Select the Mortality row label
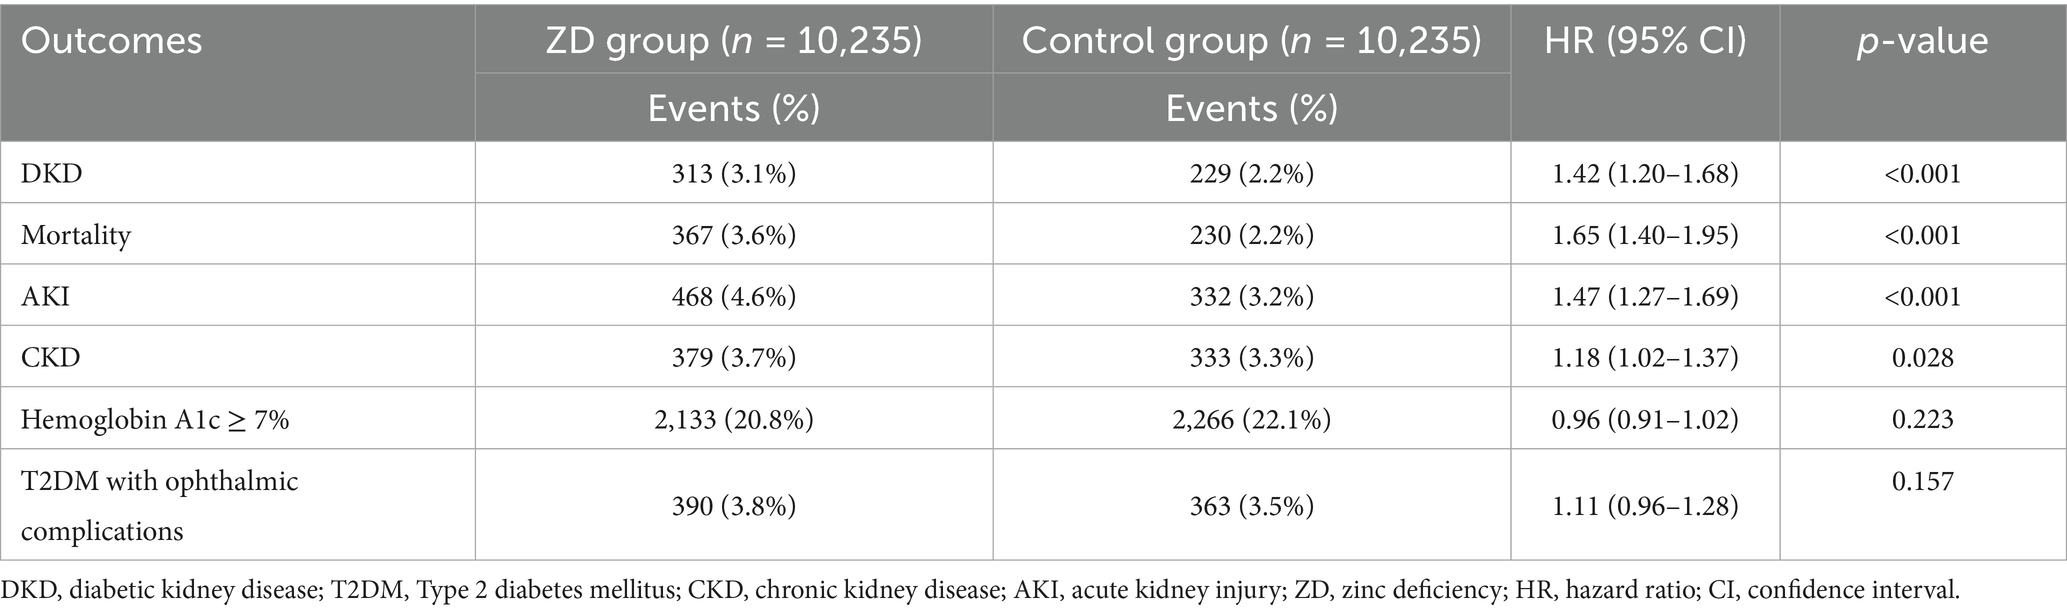This screenshot has width=2067, height=612. click(x=76, y=235)
